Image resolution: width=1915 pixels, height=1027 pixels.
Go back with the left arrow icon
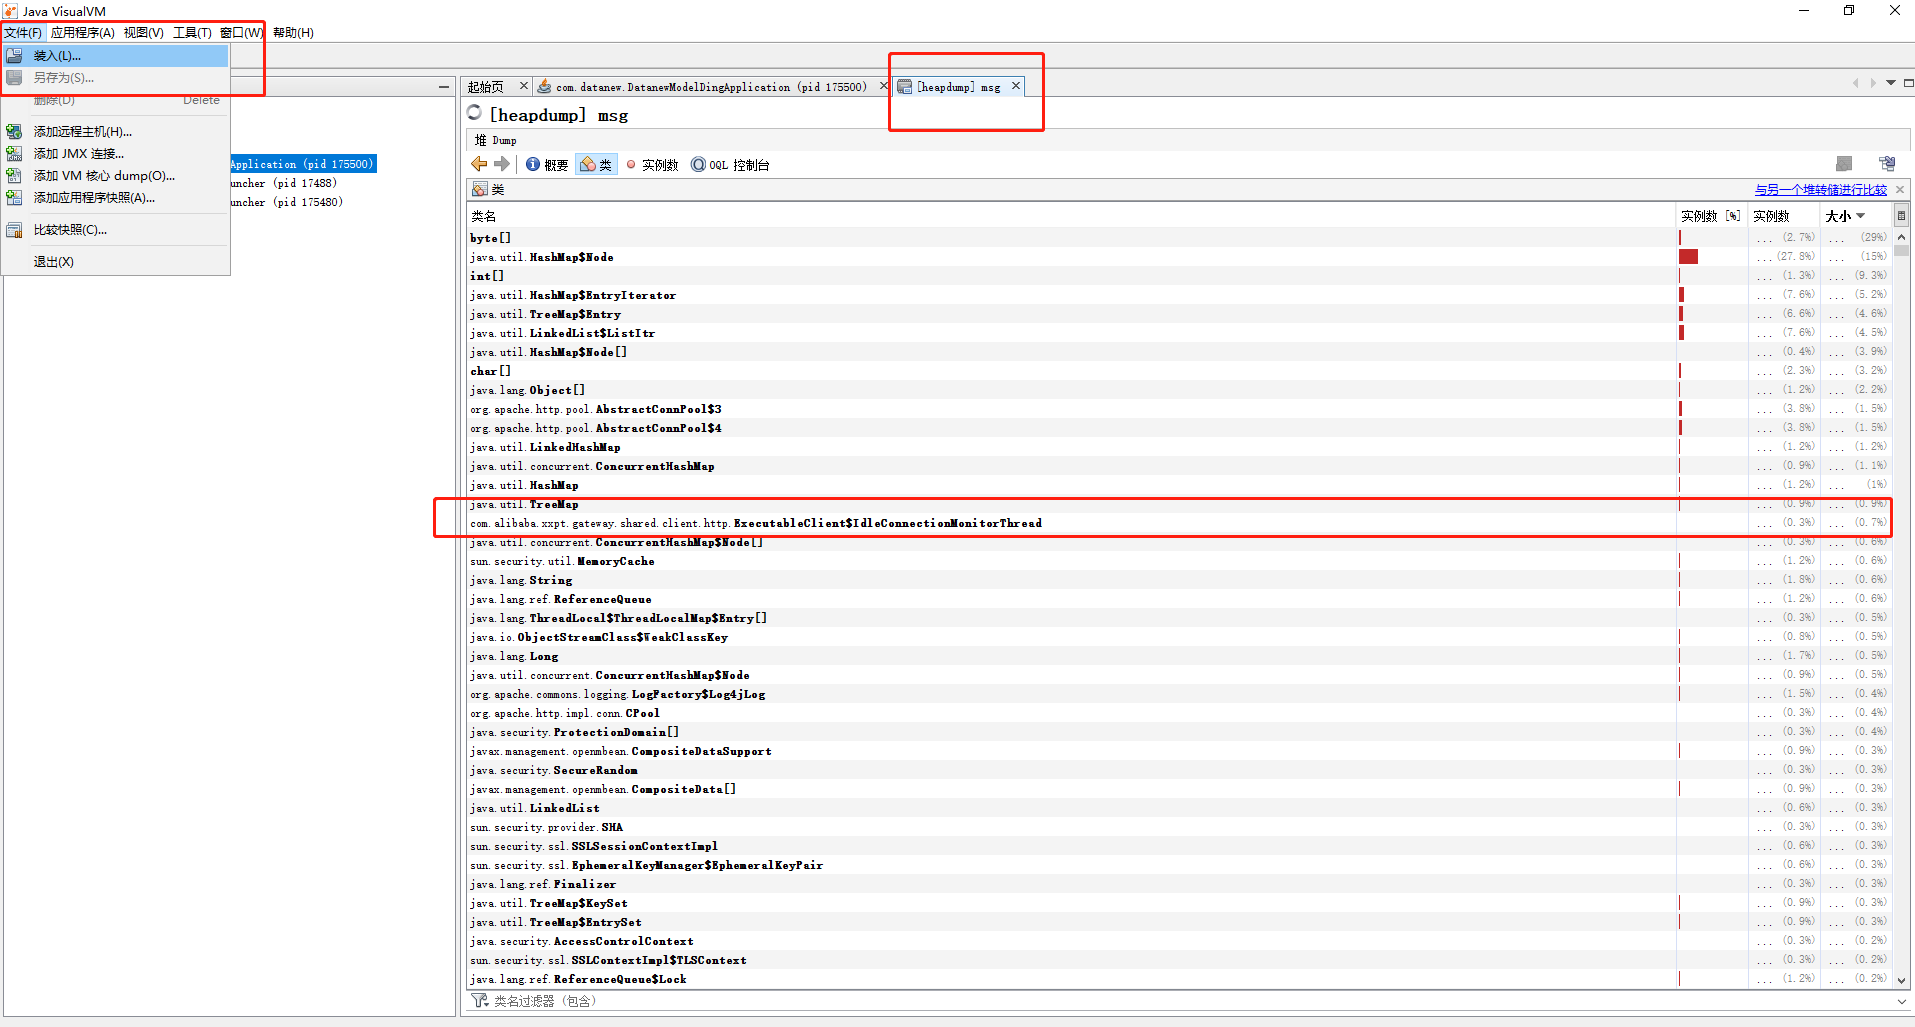coord(479,164)
